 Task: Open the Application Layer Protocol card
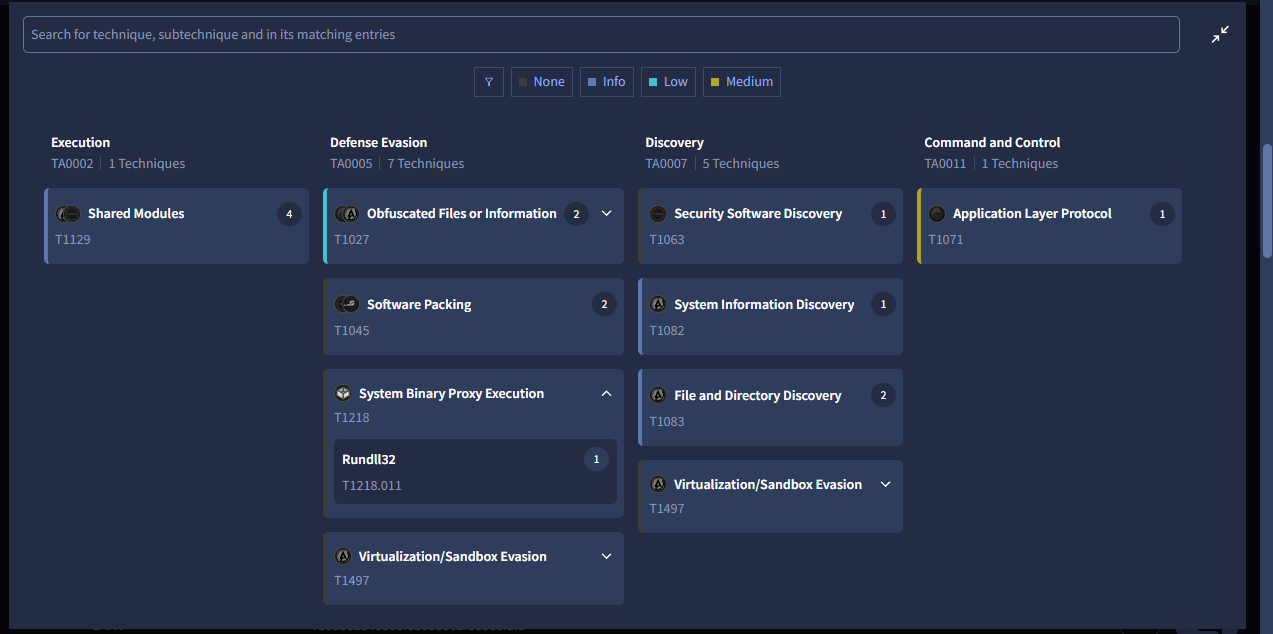click(x=1049, y=226)
